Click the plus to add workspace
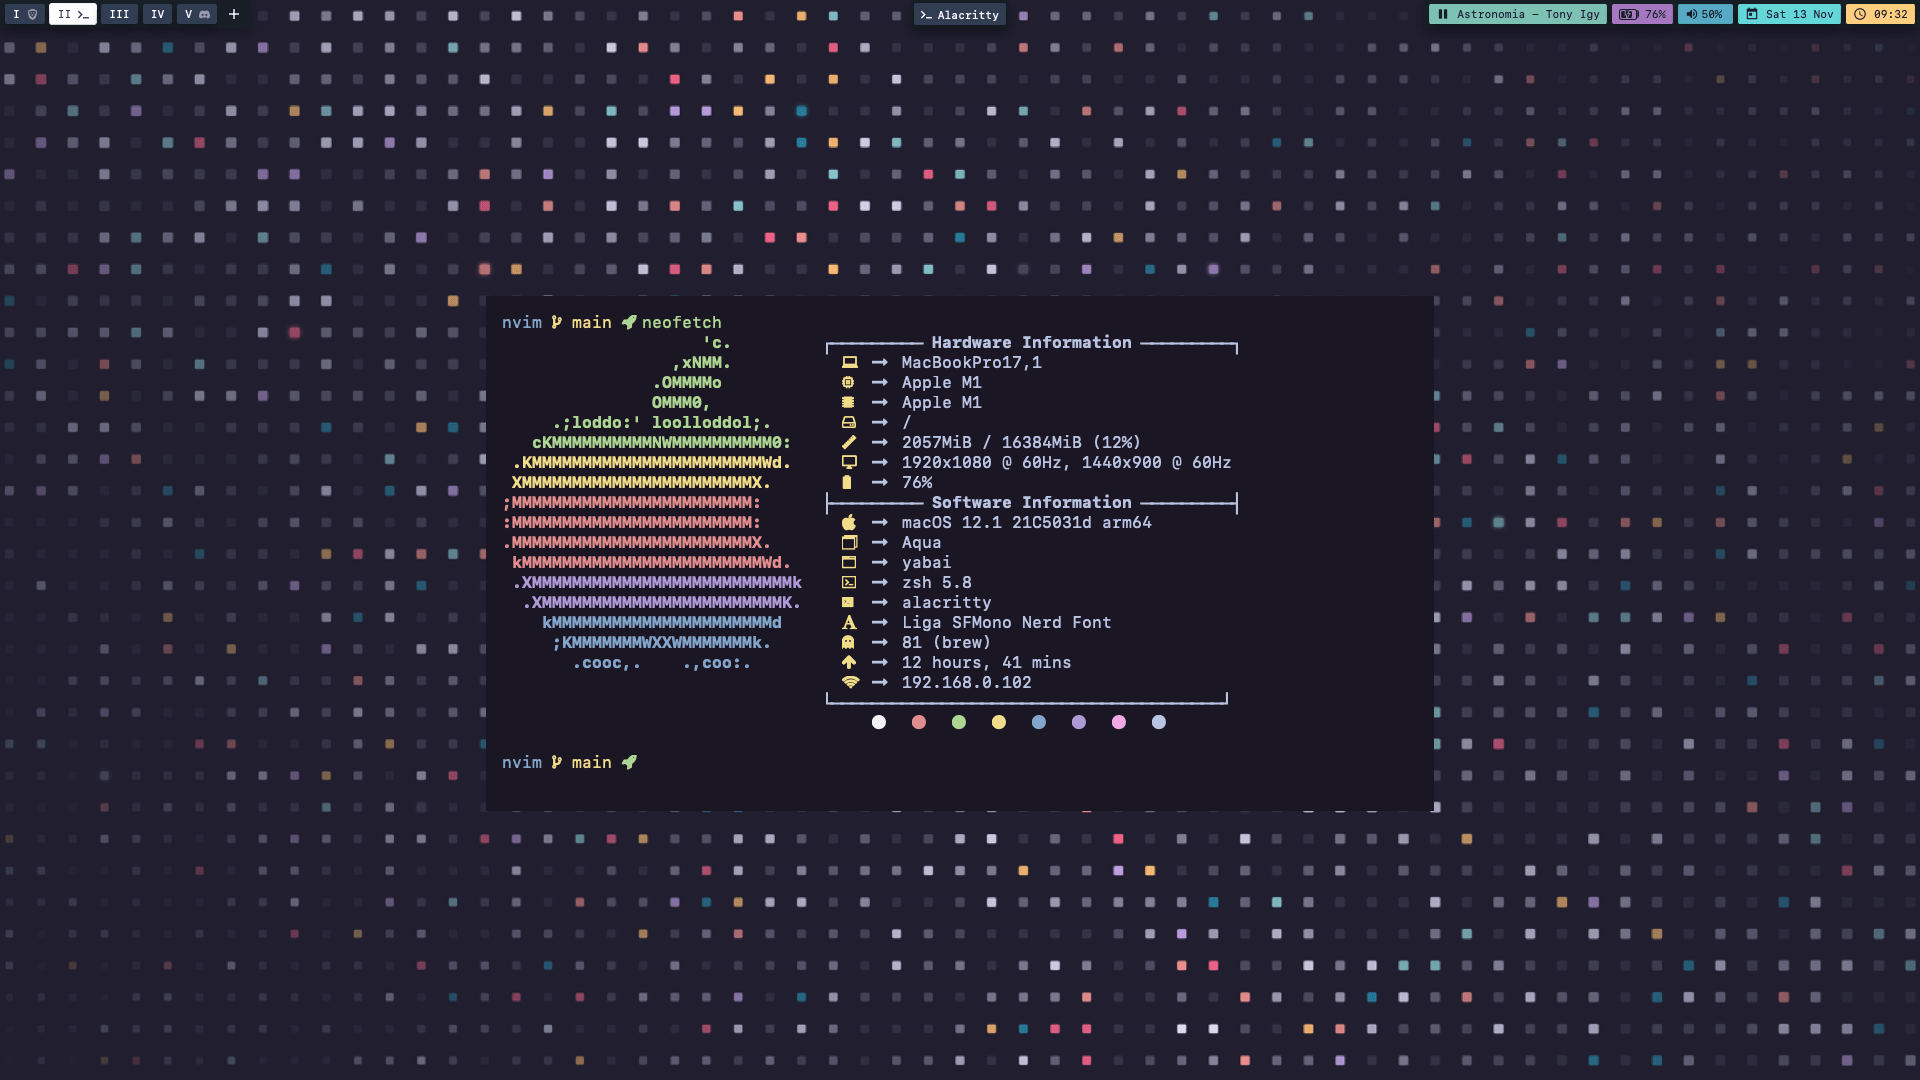The image size is (1920, 1080). [234, 14]
